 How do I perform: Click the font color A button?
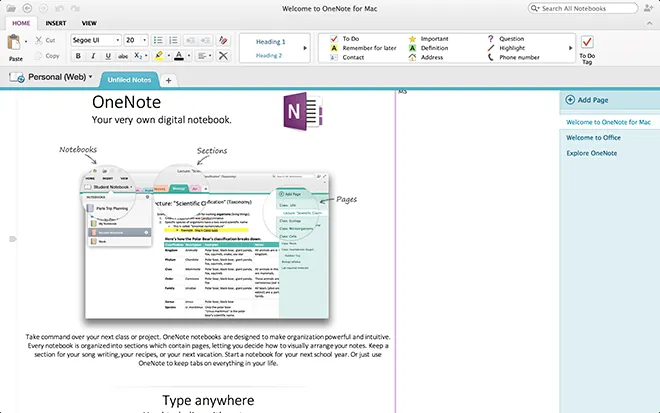click(179, 56)
